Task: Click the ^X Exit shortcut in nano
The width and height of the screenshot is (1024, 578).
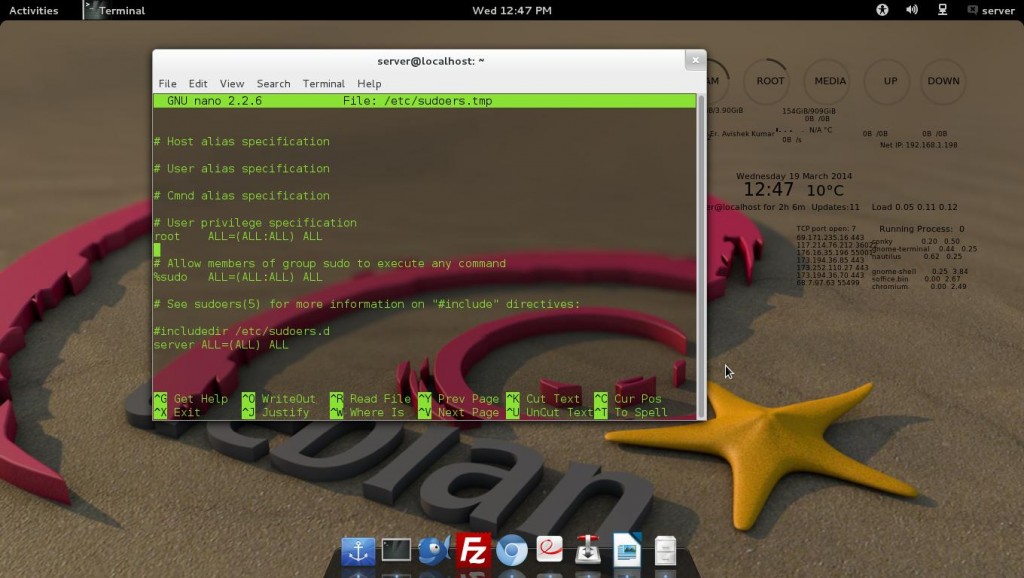Action: pyautogui.click(x=180, y=411)
